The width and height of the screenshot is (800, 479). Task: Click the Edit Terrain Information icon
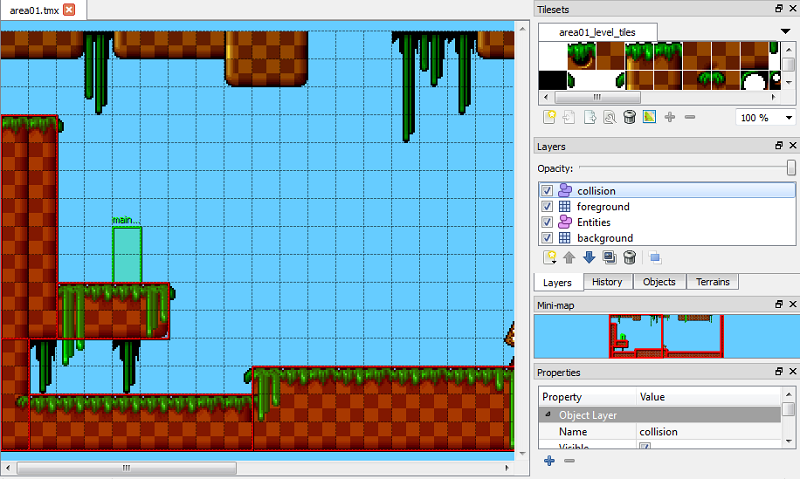pyautogui.click(x=649, y=118)
